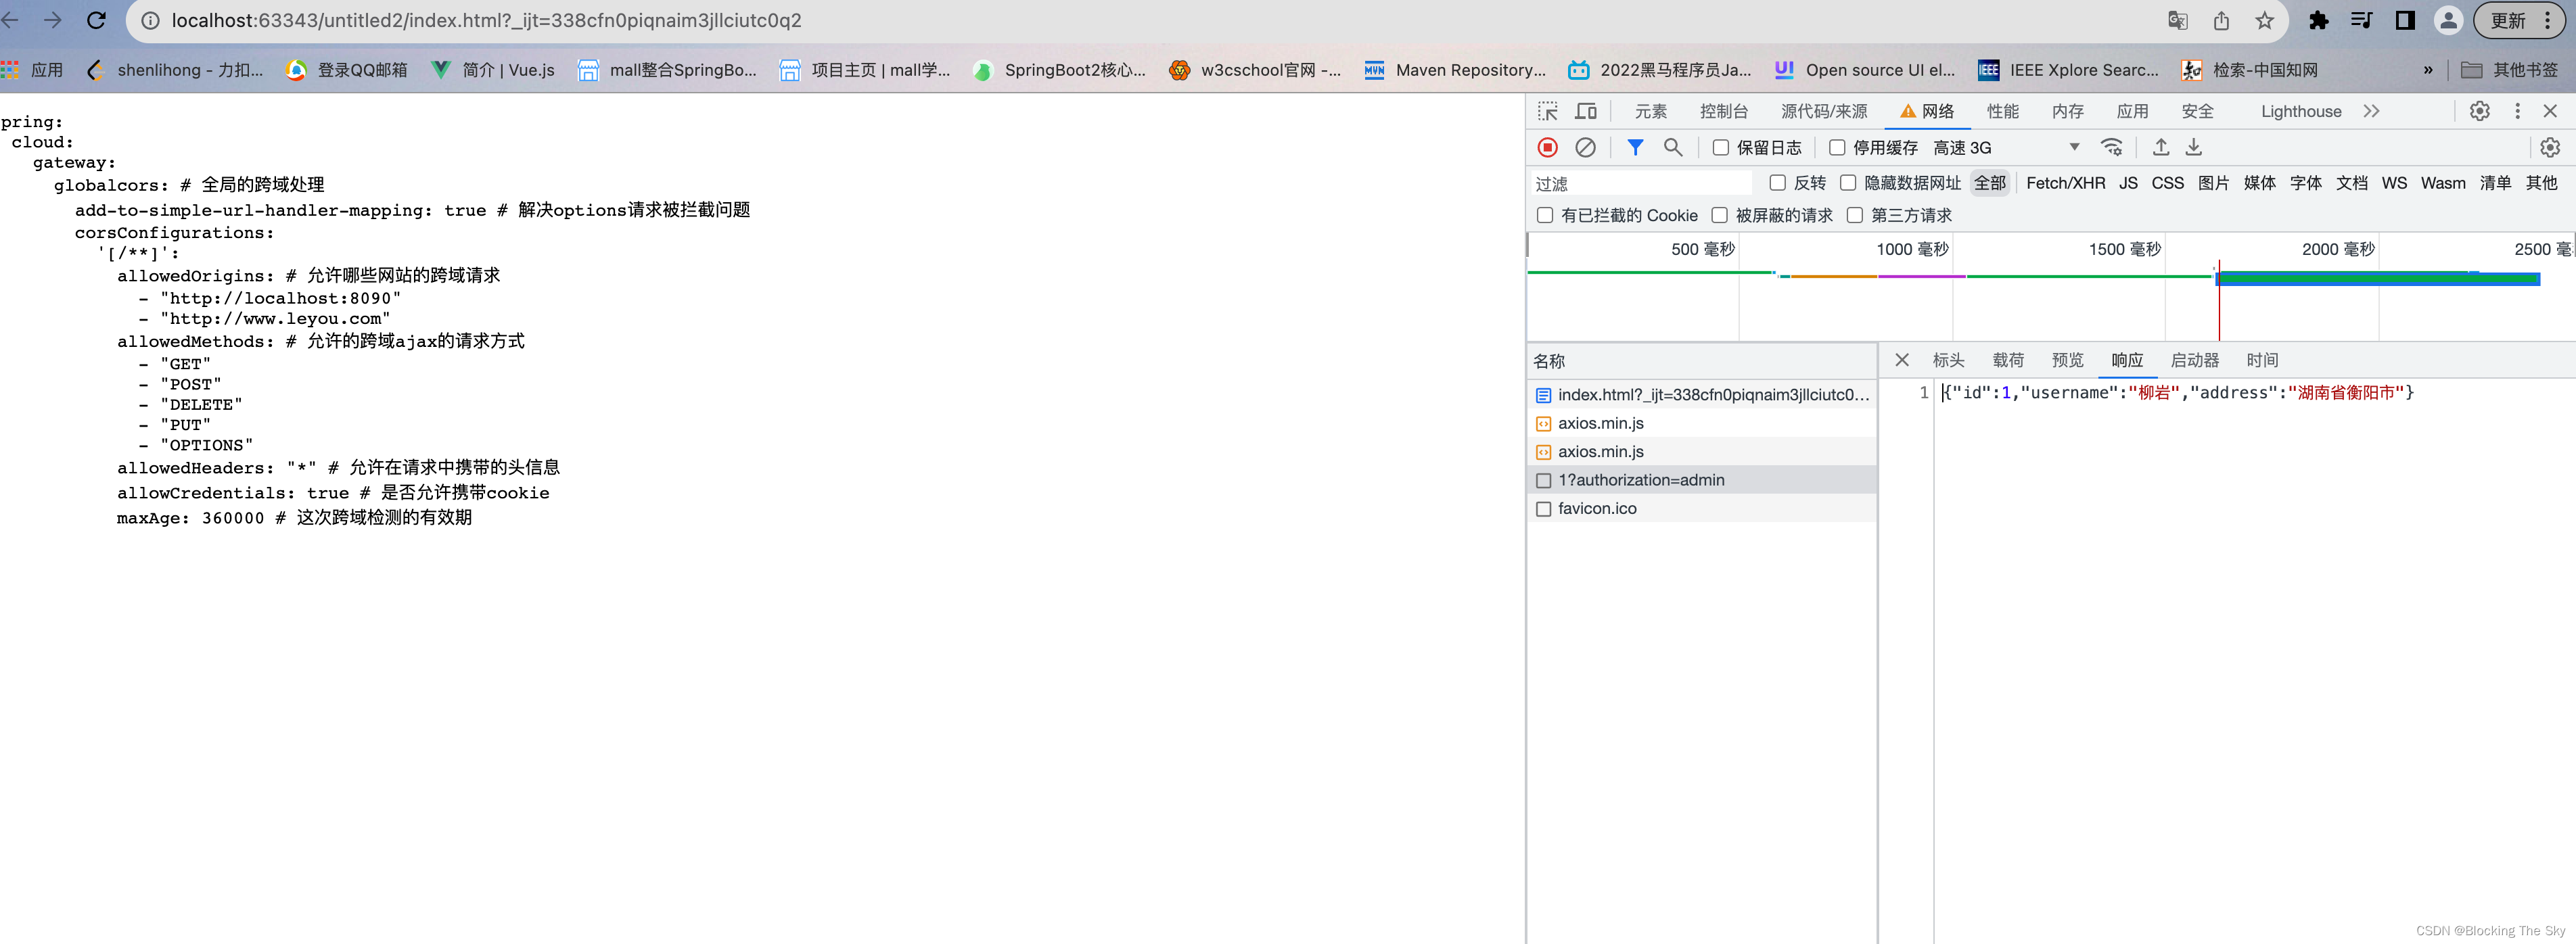Open the media control playlist icon
The image size is (2576, 944).
point(2362,21)
